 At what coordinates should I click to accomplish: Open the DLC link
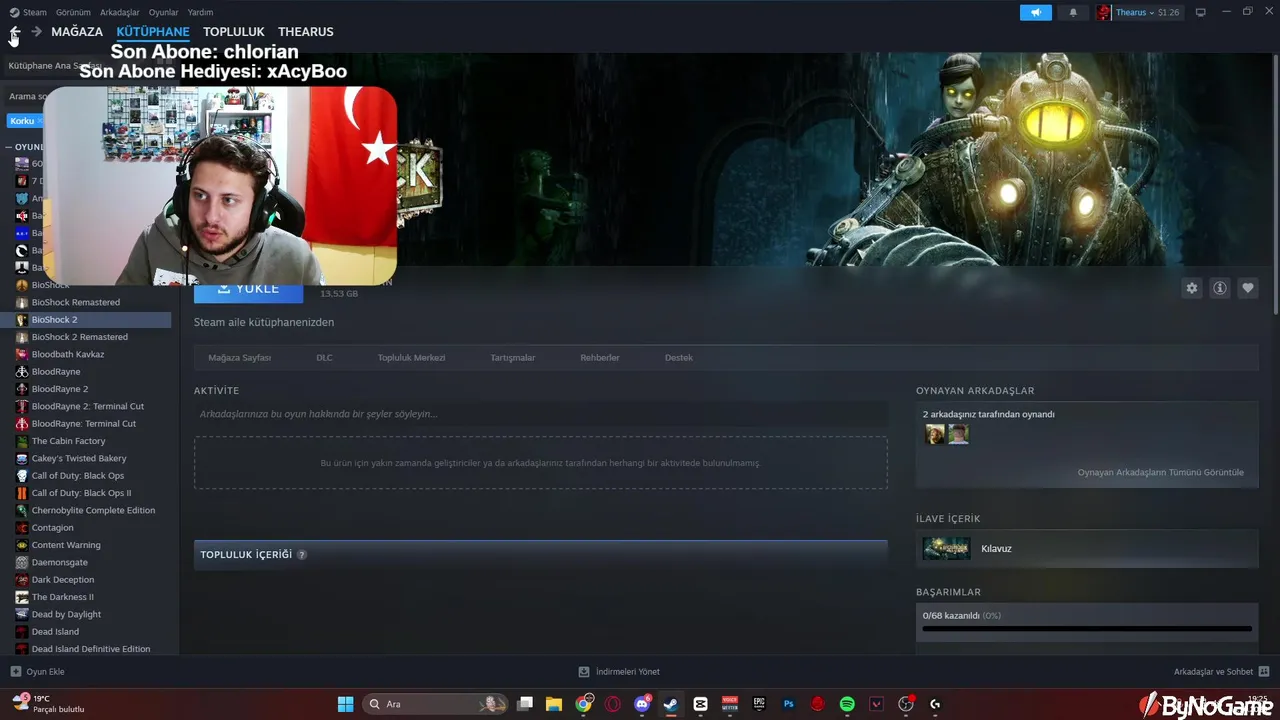(324, 358)
